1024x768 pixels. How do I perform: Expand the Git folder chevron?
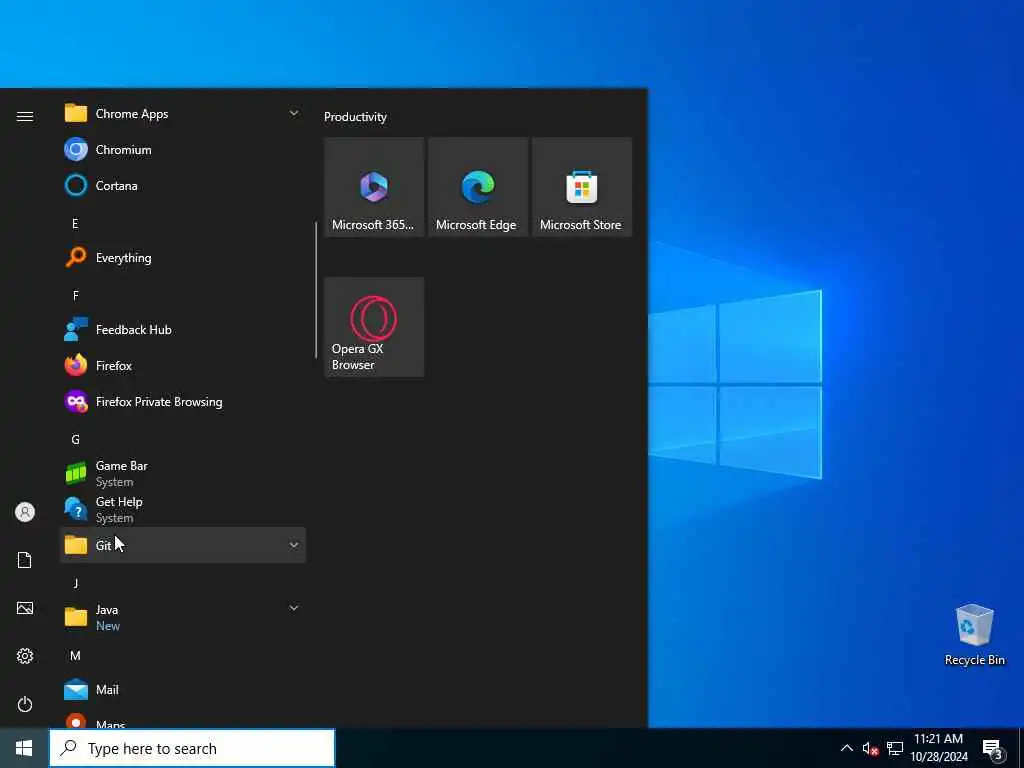tap(294, 545)
